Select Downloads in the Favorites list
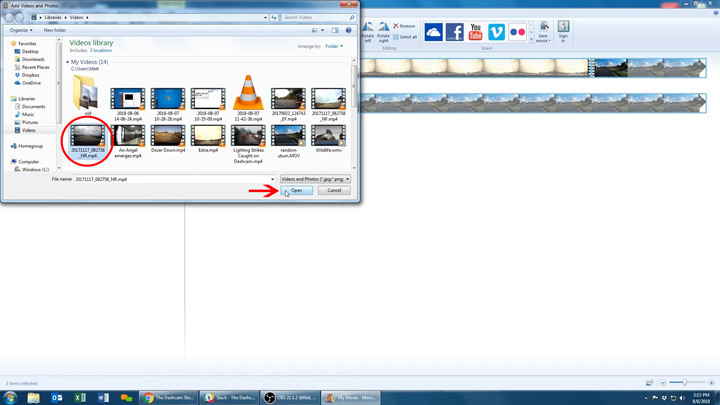The image size is (720, 405). click(33, 59)
